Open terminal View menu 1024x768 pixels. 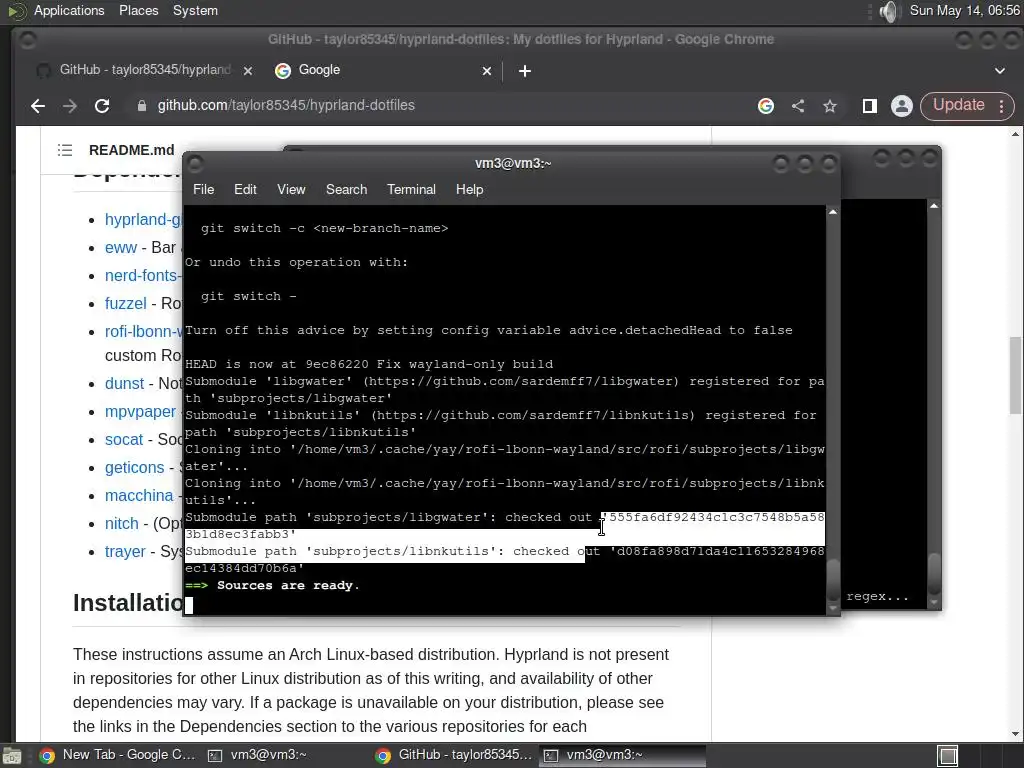pyautogui.click(x=291, y=189)
